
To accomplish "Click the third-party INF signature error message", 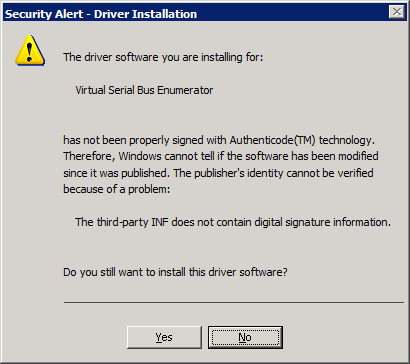I will pos(233,222).
